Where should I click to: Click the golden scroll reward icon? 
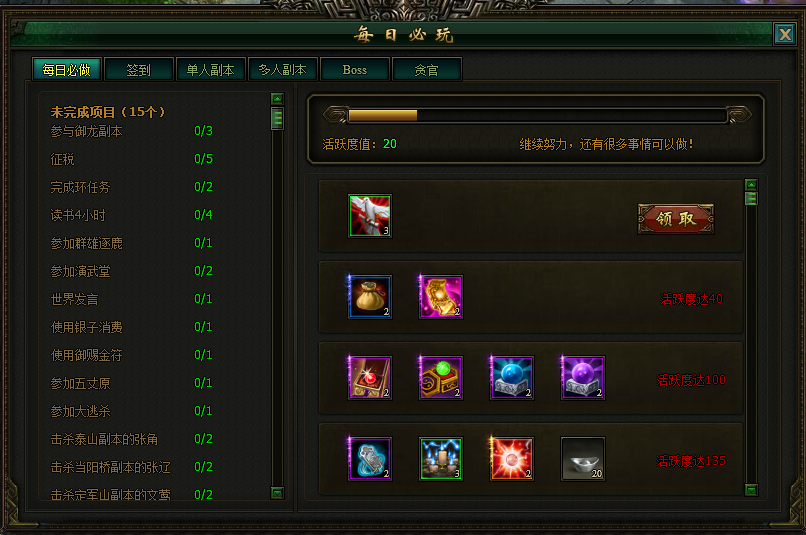[x=441, y=297]
